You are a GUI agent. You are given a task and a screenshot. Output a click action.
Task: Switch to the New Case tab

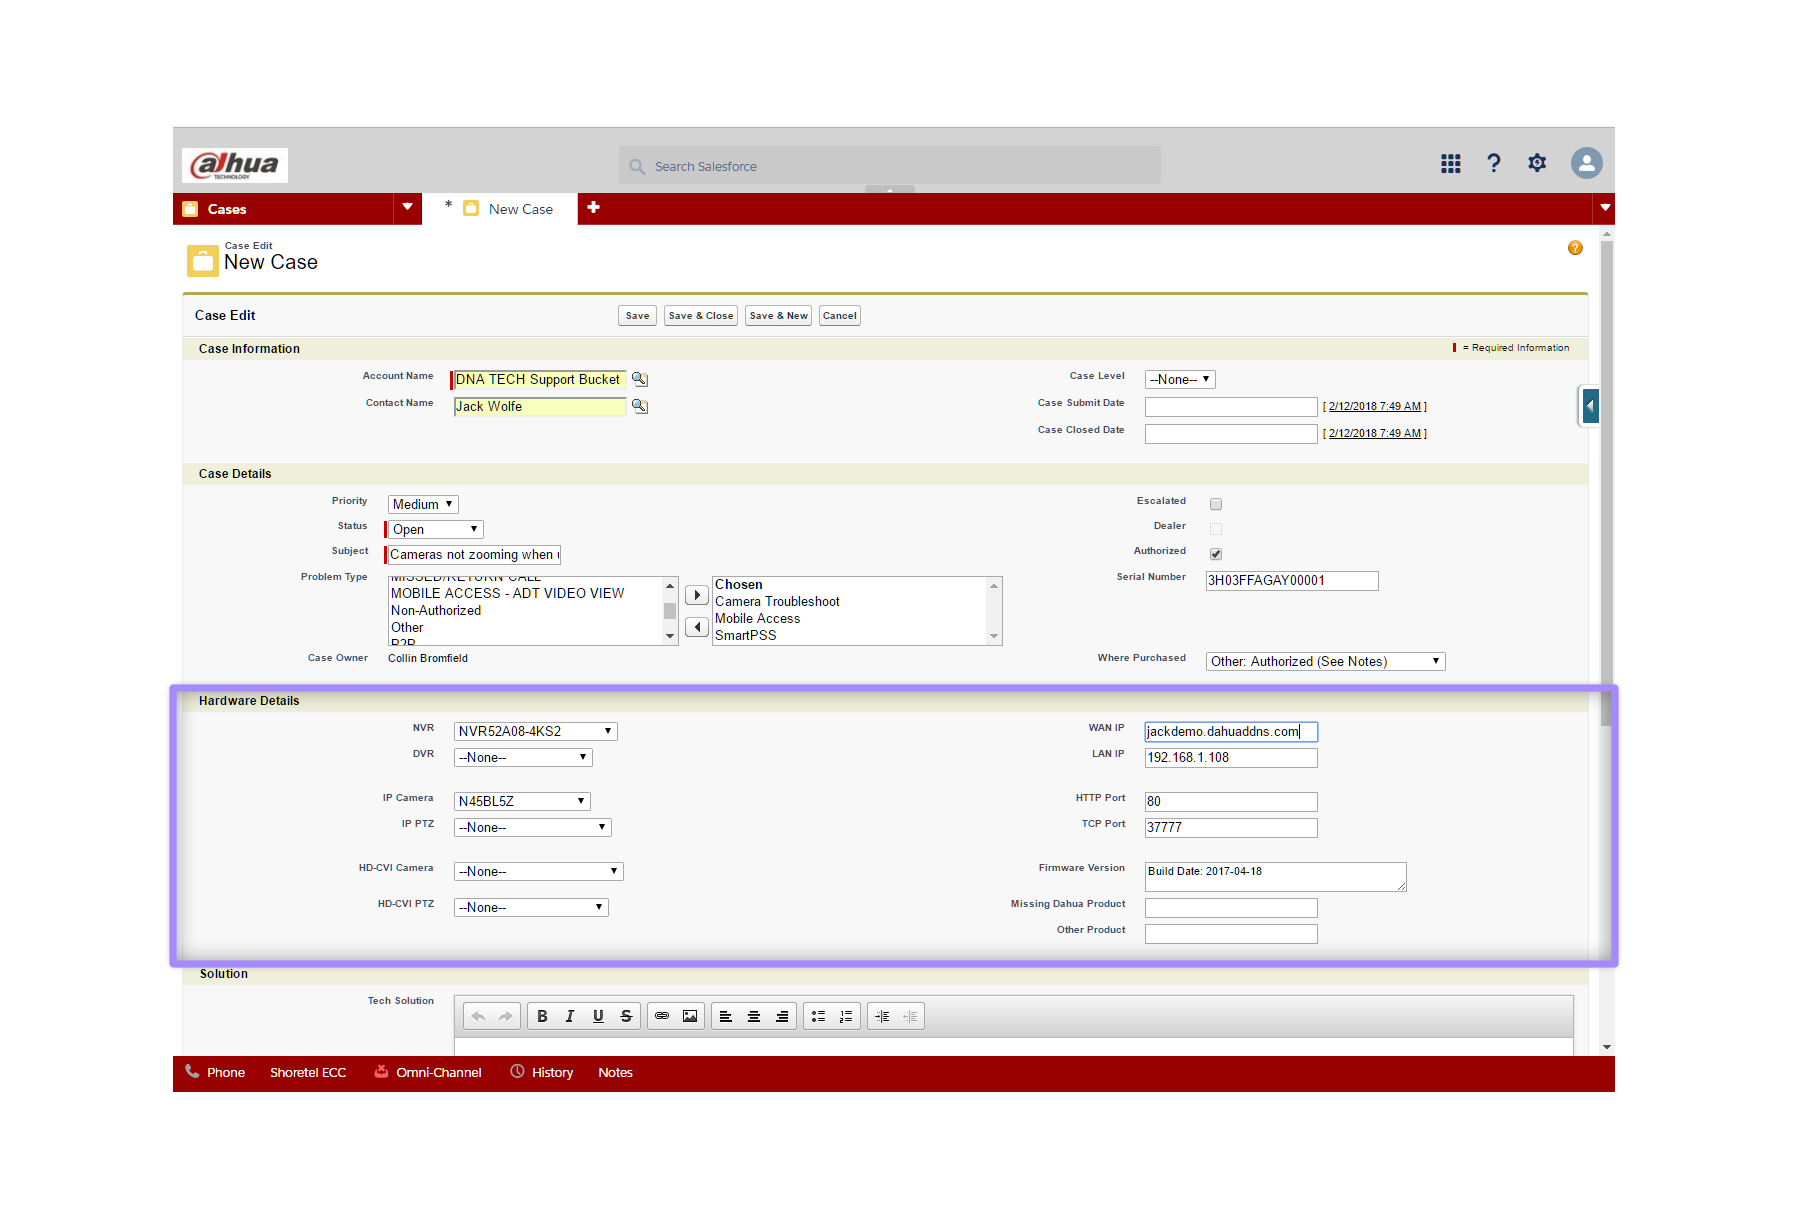pos(520,209)
